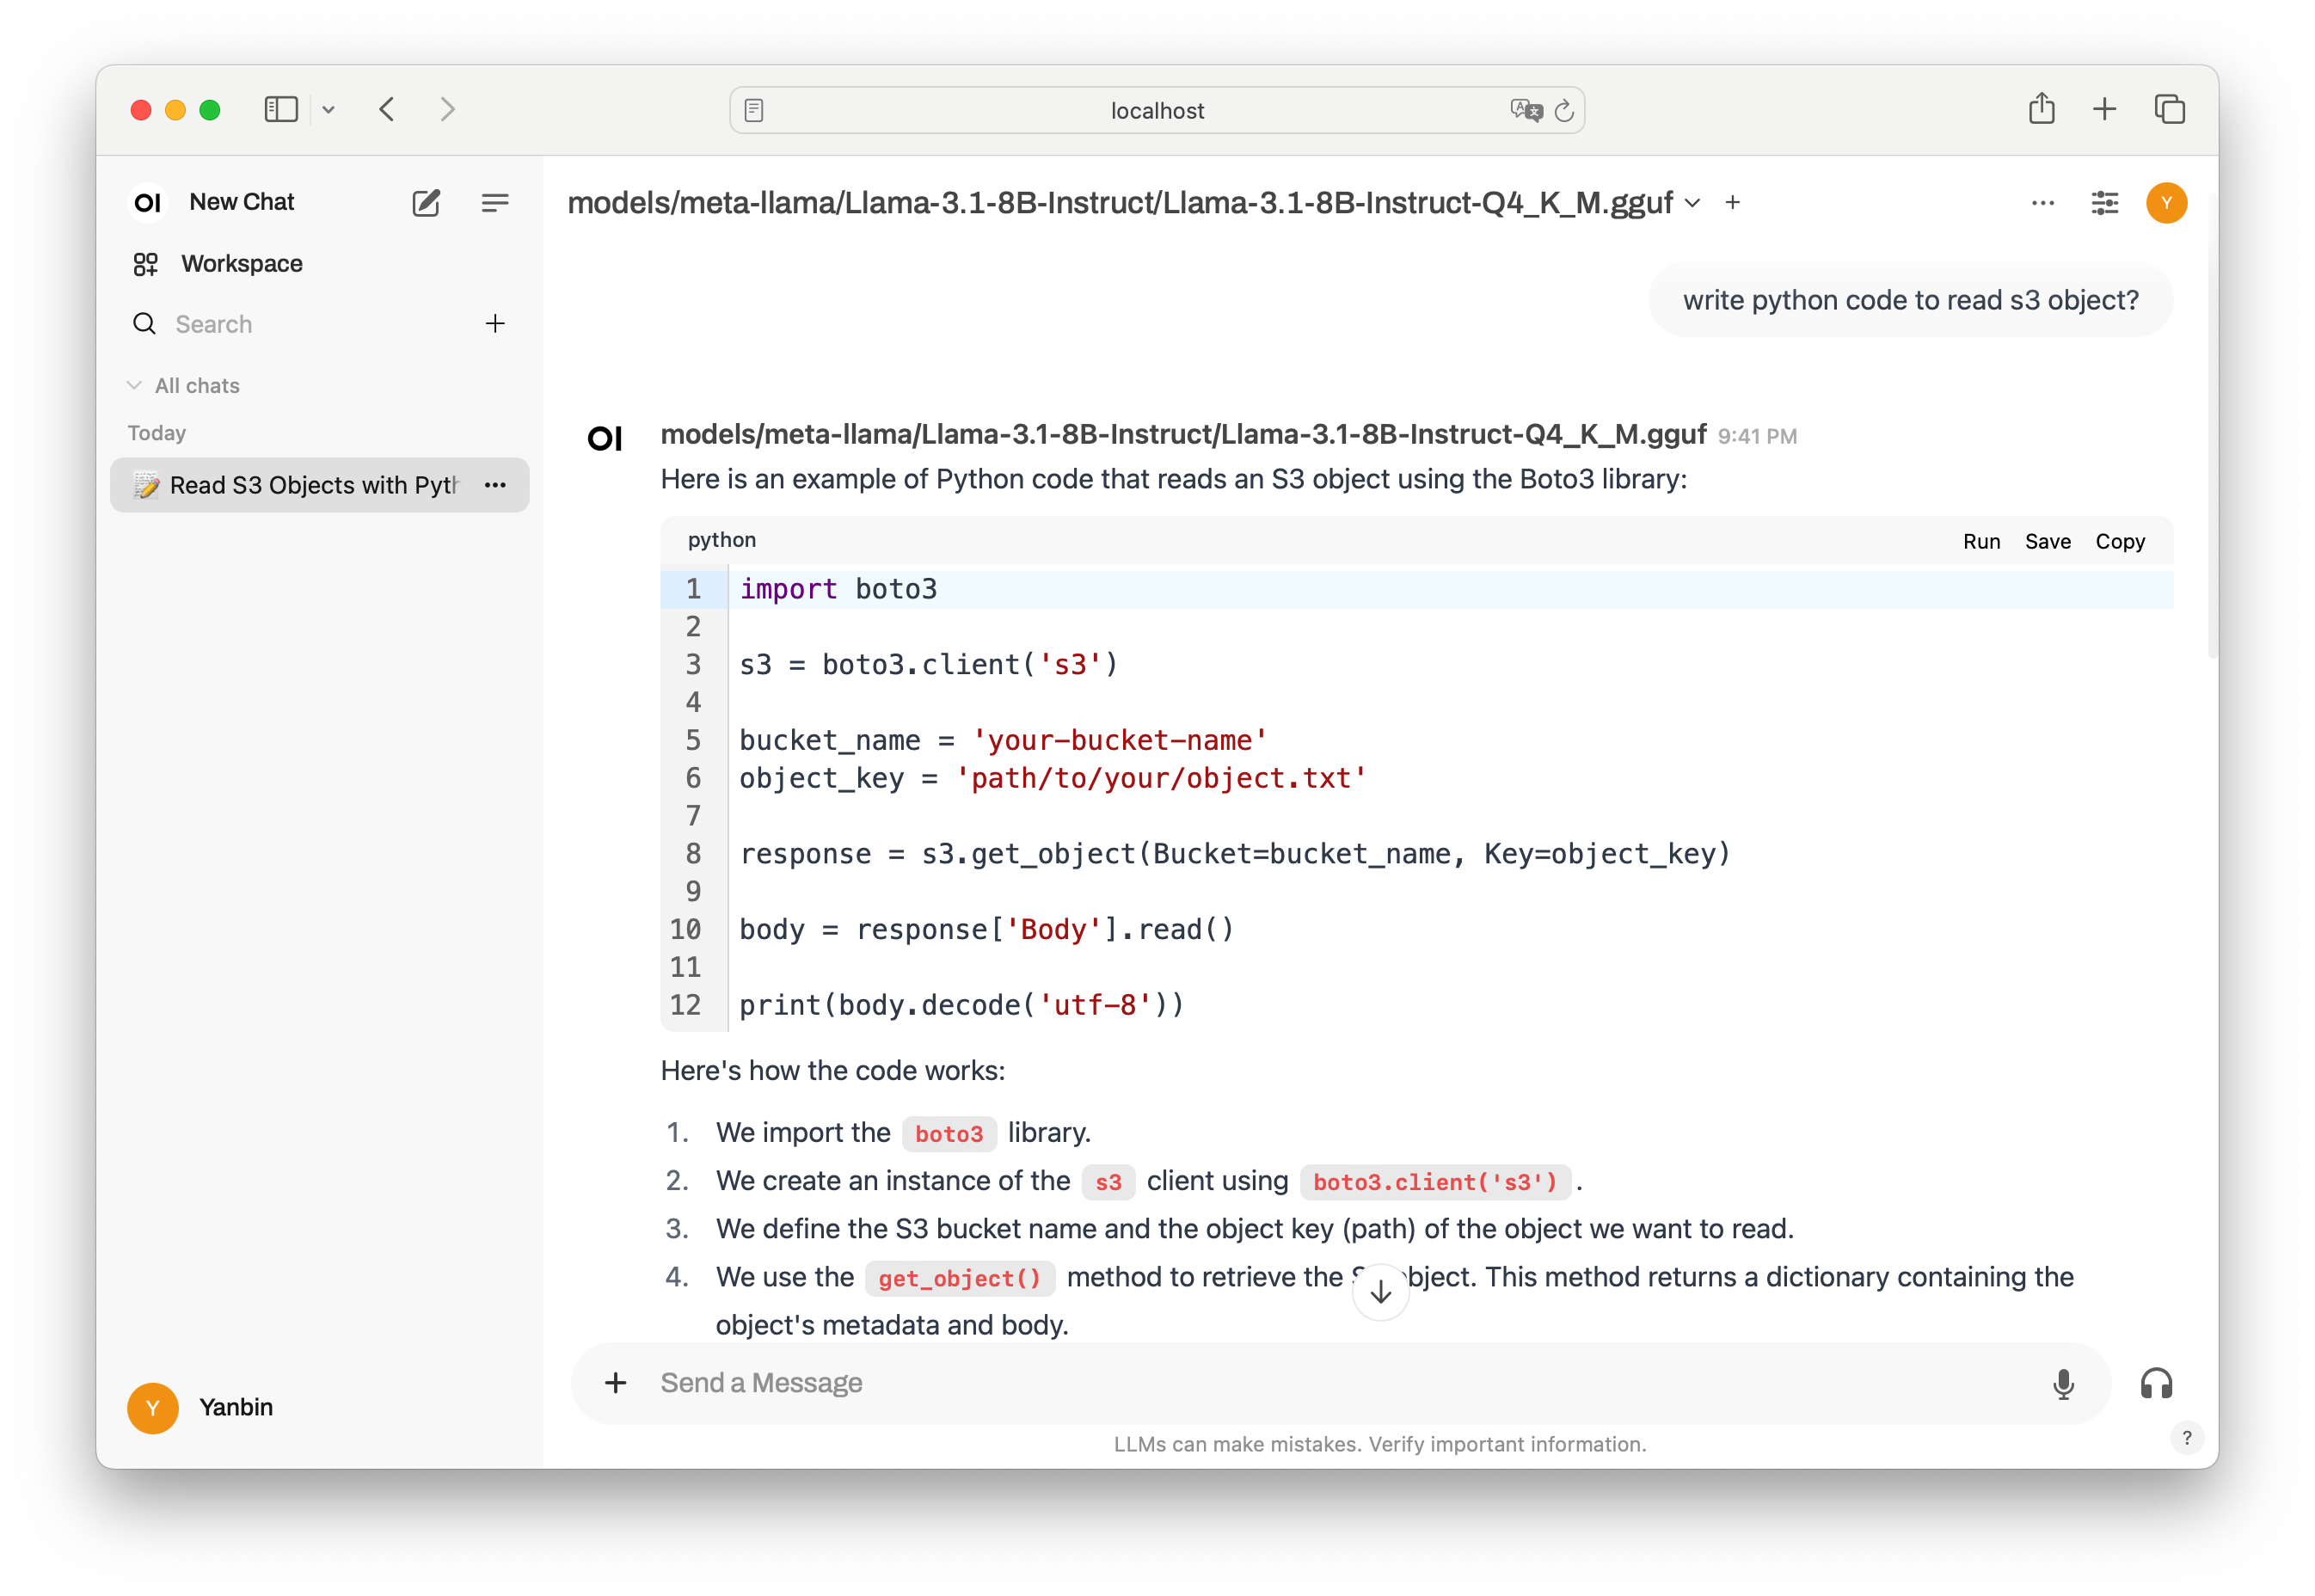Viewport: 2315px width, 1596px height.
Task: Click the scroll to bottom arrow button
Action: tap(1380, 1292)
